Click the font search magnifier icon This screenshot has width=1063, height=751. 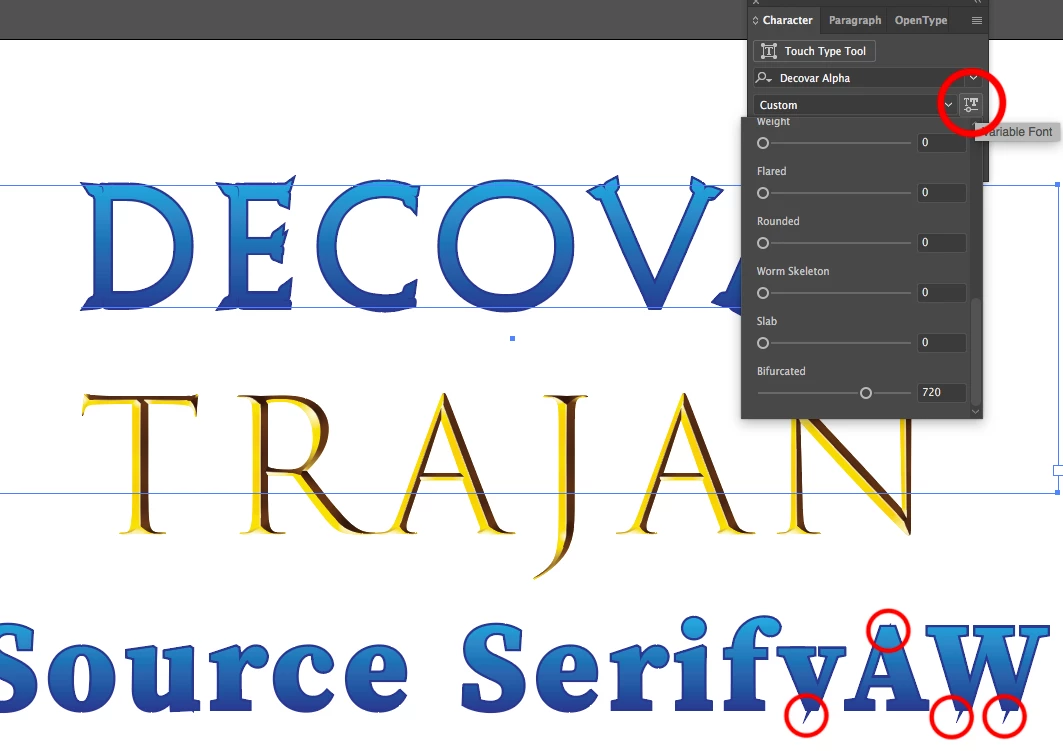pyautogui.click(x=763, y=78)
